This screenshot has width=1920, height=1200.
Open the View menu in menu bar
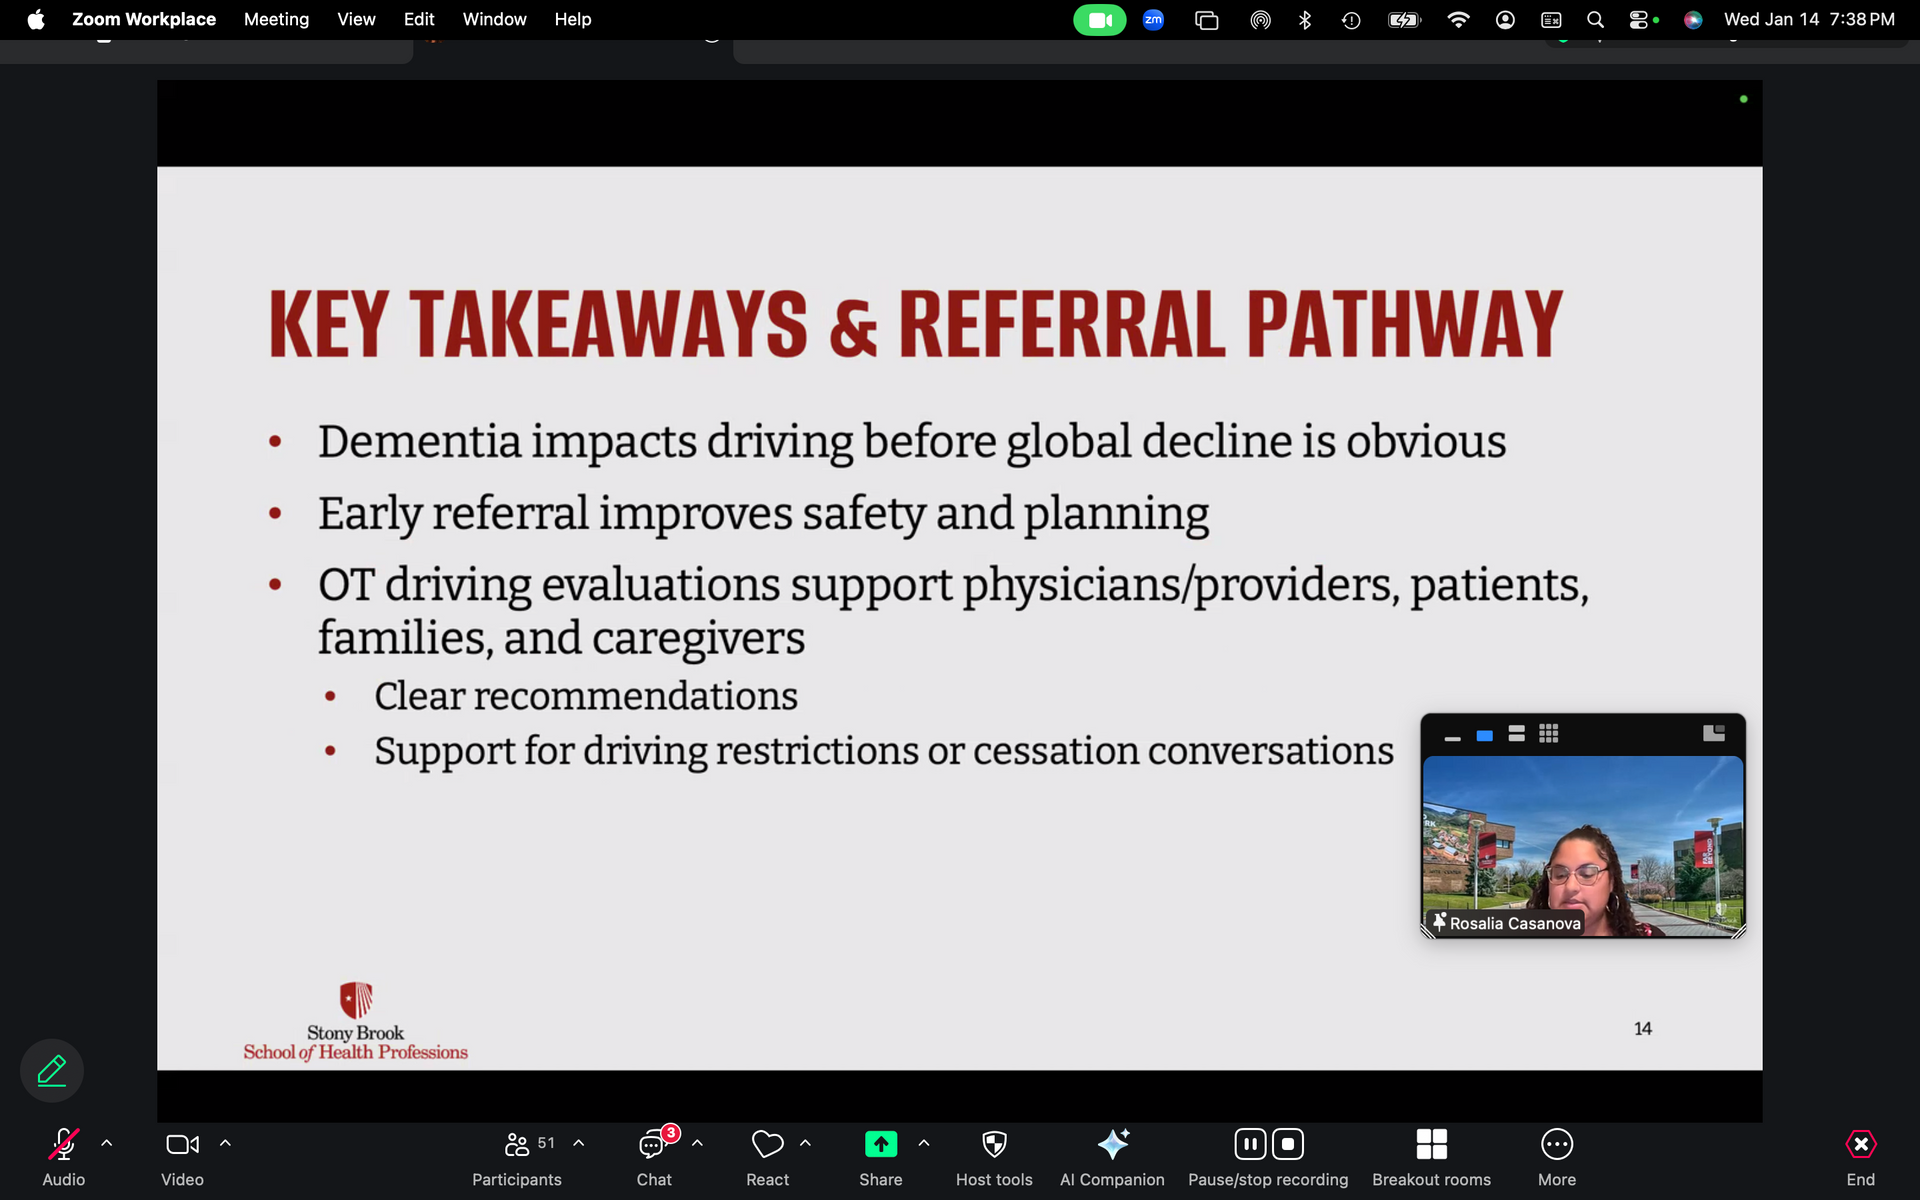pyautogui.click(x=356, y=19)
